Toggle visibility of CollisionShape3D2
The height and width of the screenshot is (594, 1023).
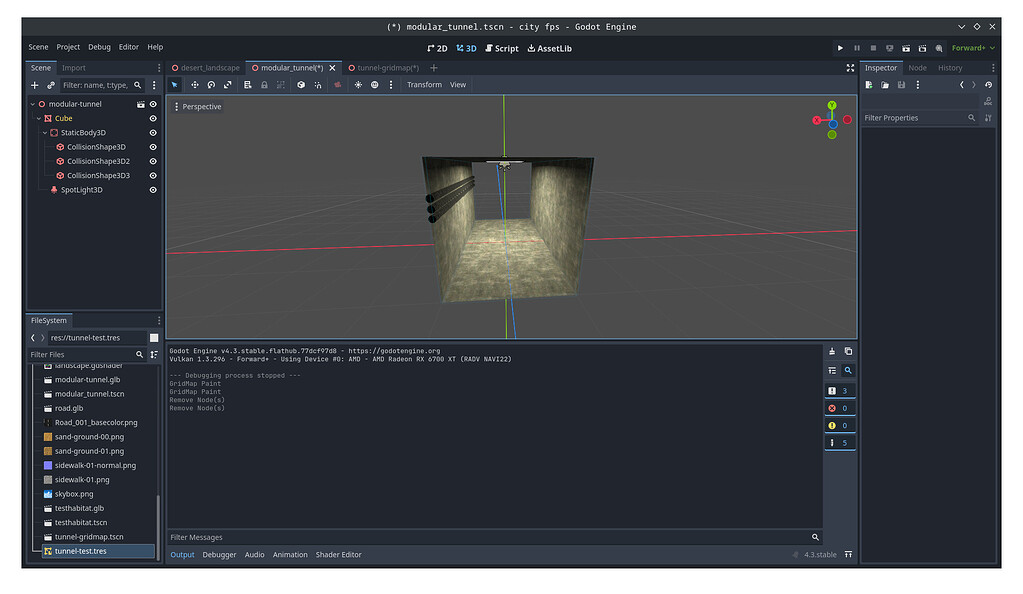(x=152, y=160)
